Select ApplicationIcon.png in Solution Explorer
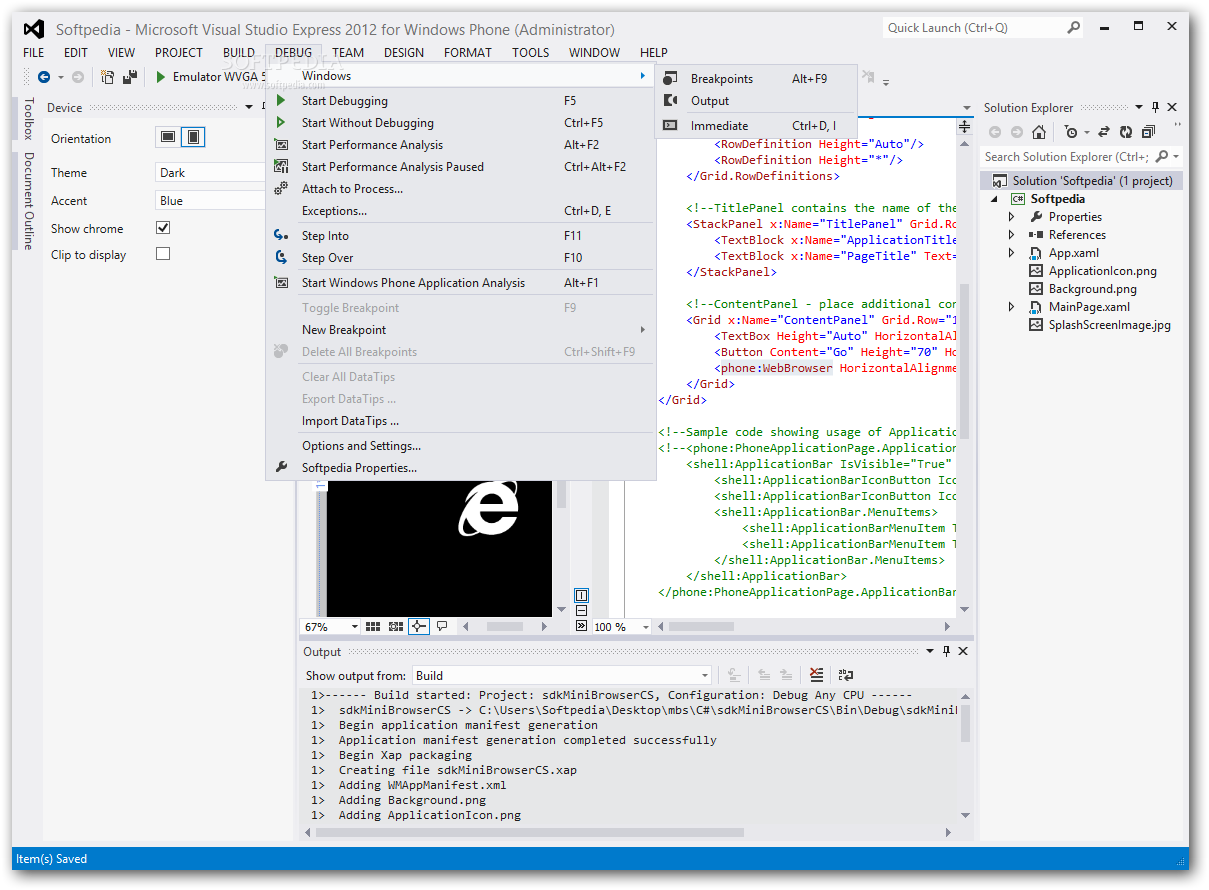This screenshot has width=1209, height=890. click(1102, 271)
